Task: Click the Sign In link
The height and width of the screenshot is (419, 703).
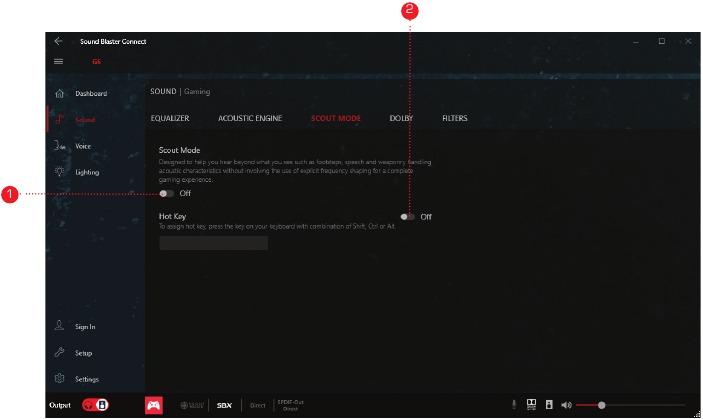Action: coord(85,327)
